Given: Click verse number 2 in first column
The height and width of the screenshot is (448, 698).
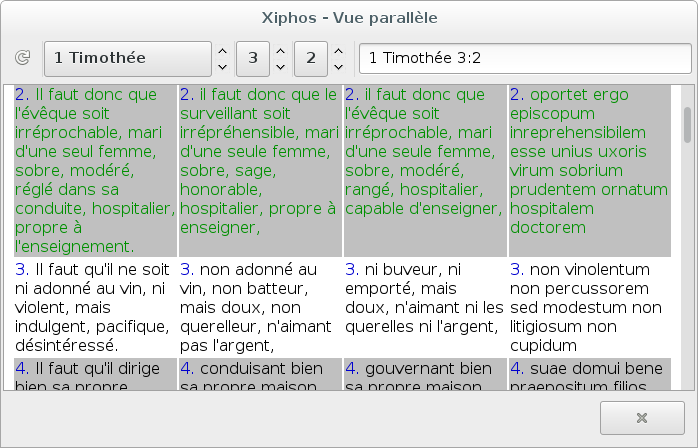Looking at the screenshot, I should (22, 94).
